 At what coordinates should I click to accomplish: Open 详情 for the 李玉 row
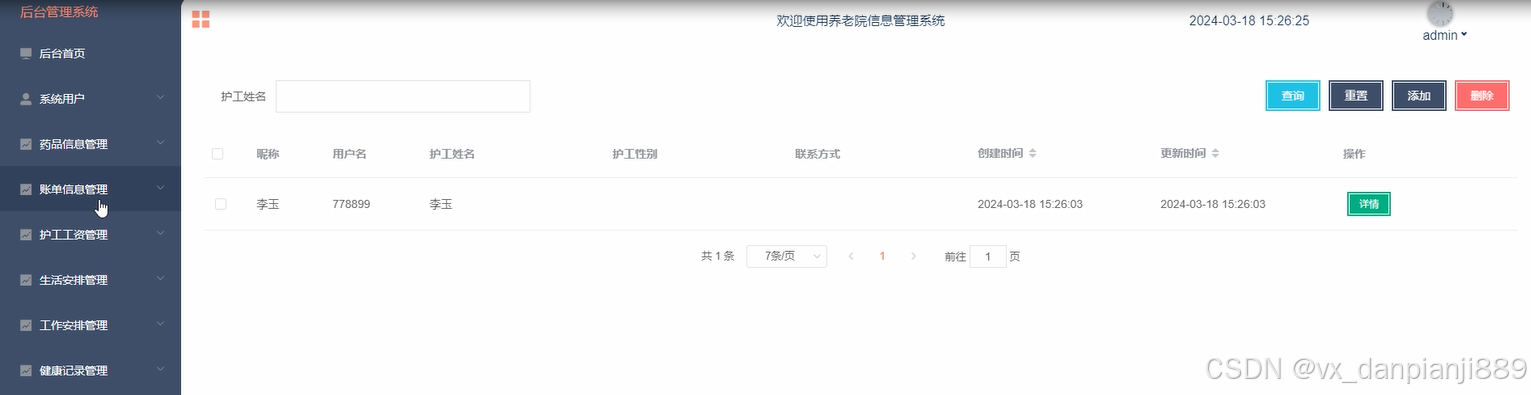click(1369, 204)
